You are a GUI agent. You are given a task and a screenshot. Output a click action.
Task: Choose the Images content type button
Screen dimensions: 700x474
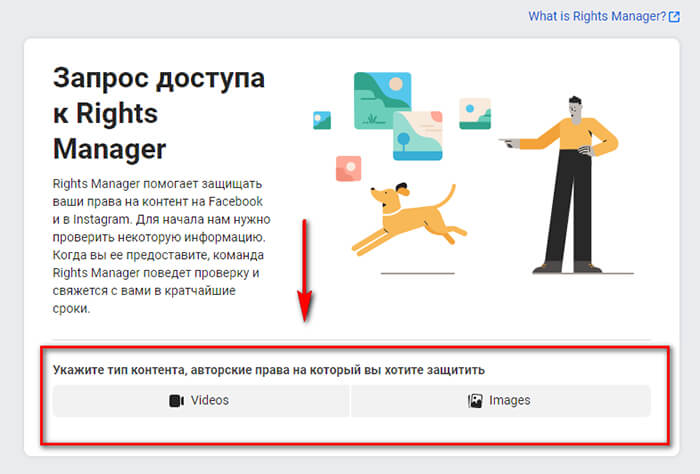[500, 401]
